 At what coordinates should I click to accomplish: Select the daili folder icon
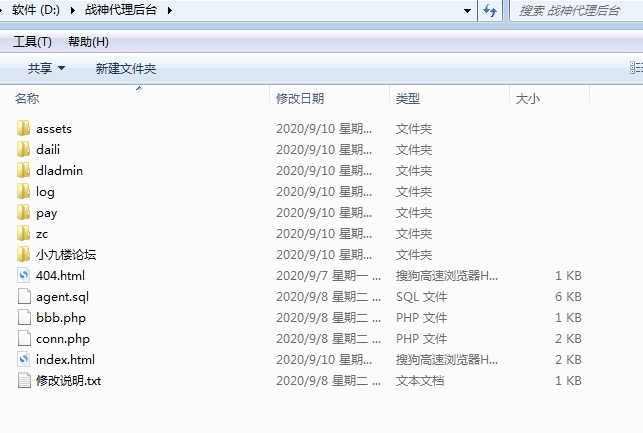click(x=24, y=150)
